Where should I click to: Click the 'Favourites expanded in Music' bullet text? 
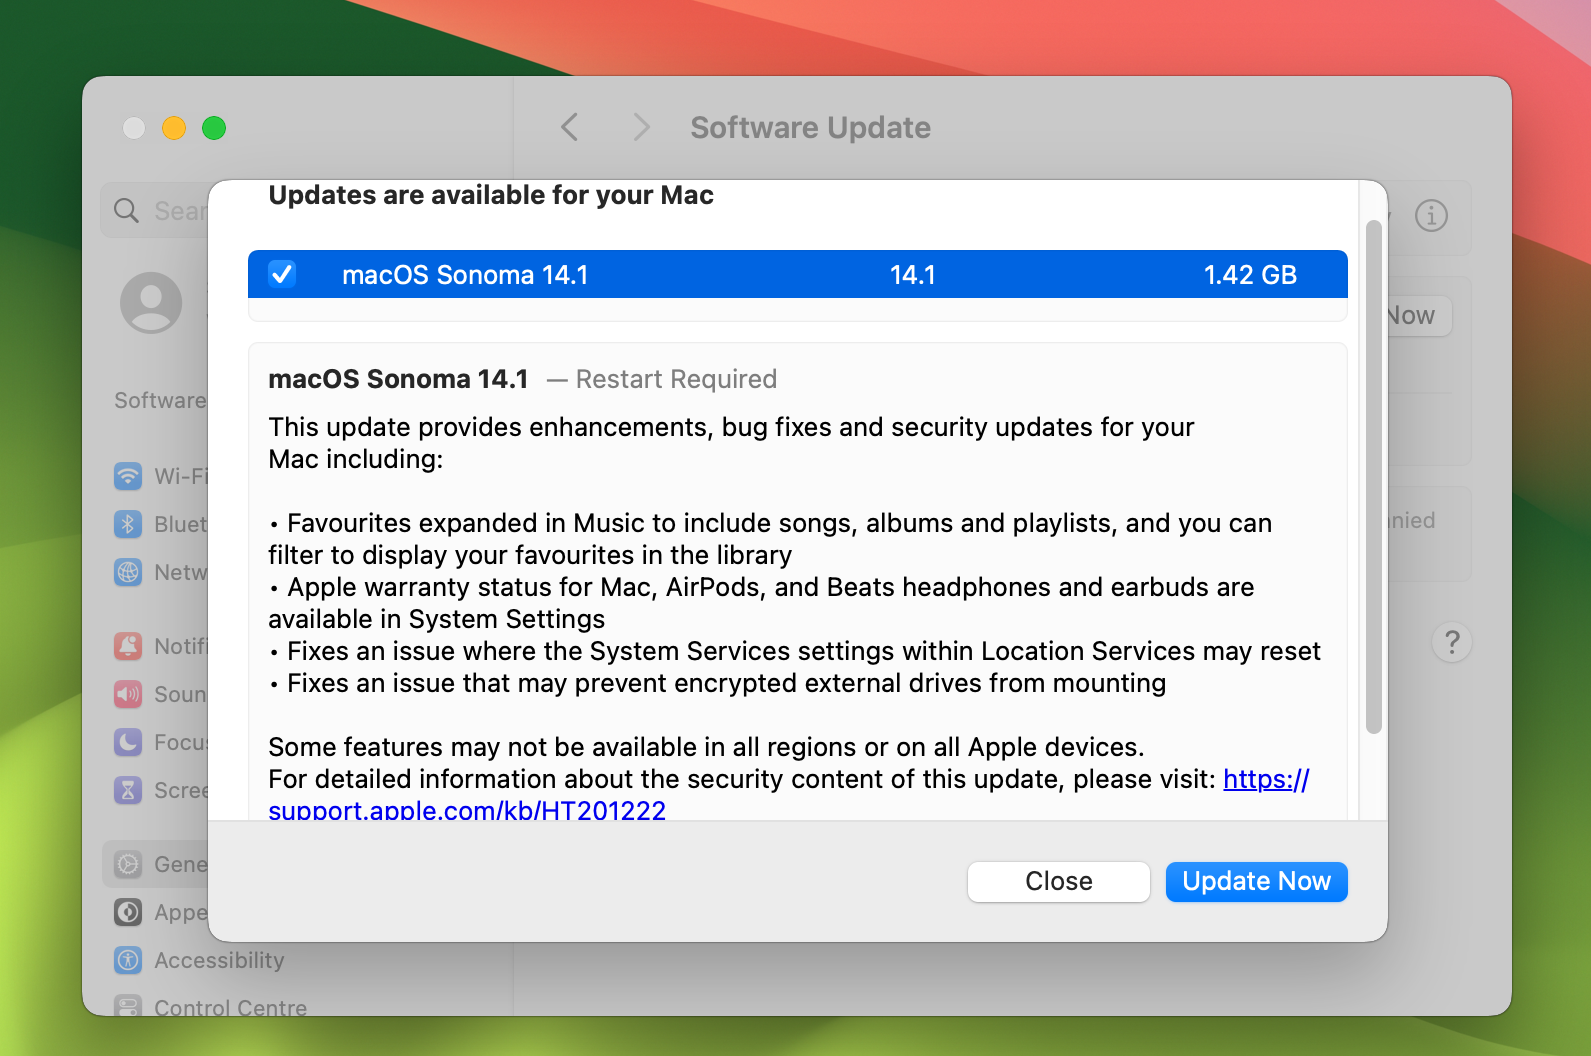[770, 539]
